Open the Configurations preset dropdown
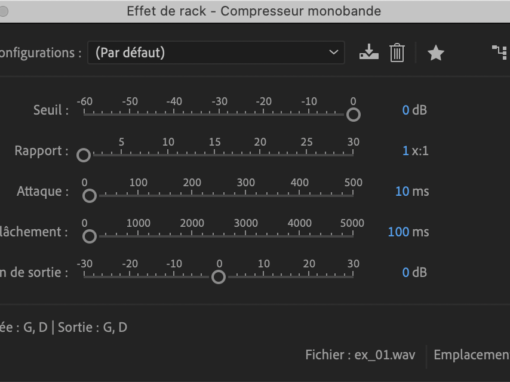The height and width of the screenshot is (382, 510). [216, 53]
